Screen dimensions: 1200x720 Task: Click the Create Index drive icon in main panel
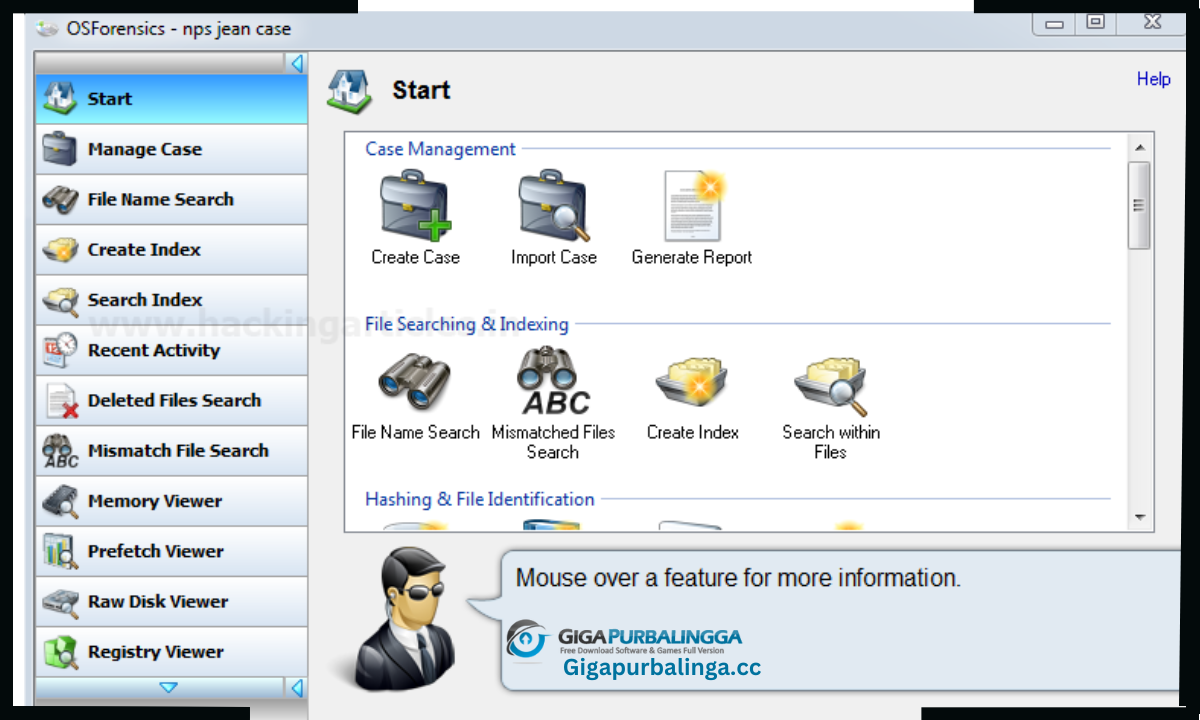pyautogui.click(x=691, y=381)
